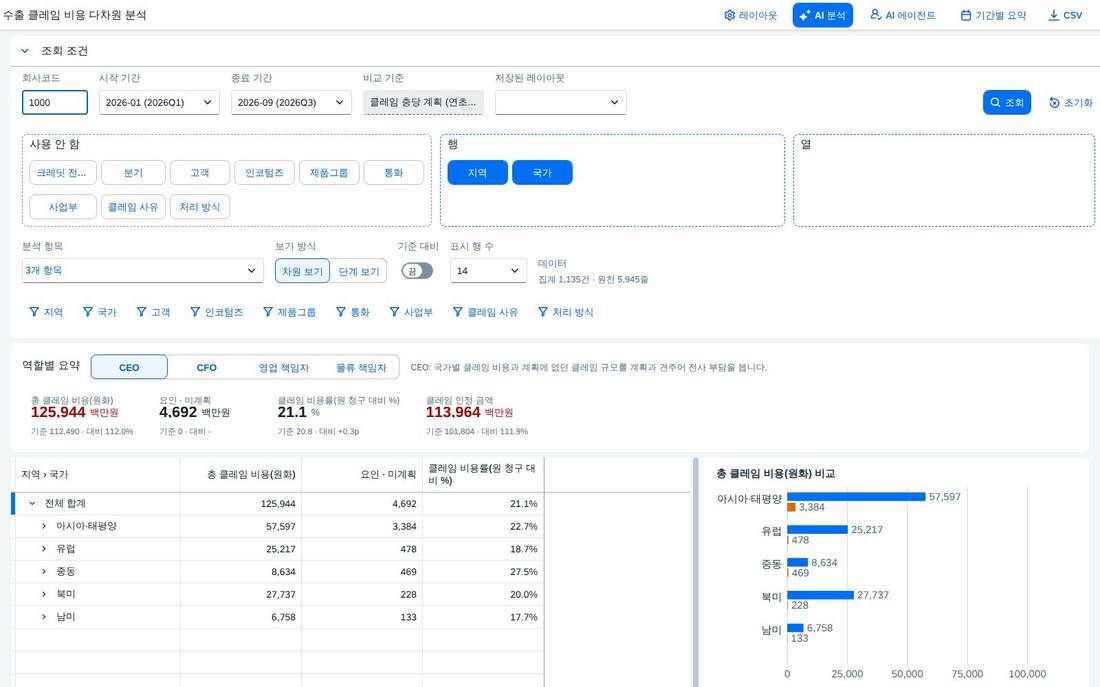1100x687 pixels.
Task: Open the 국가 filter funnel
Action: (88, 312)
